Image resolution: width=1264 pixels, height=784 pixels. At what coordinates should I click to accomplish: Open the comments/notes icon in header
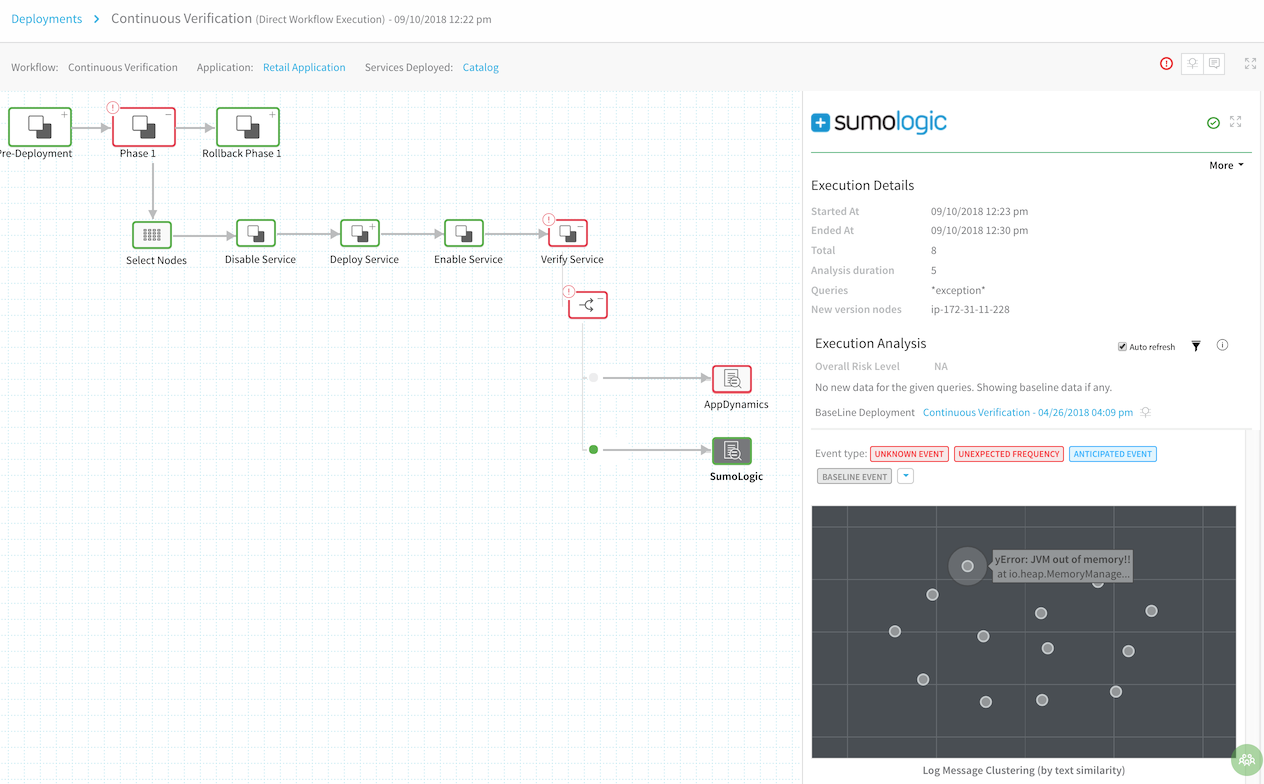tap(1214, 63)
